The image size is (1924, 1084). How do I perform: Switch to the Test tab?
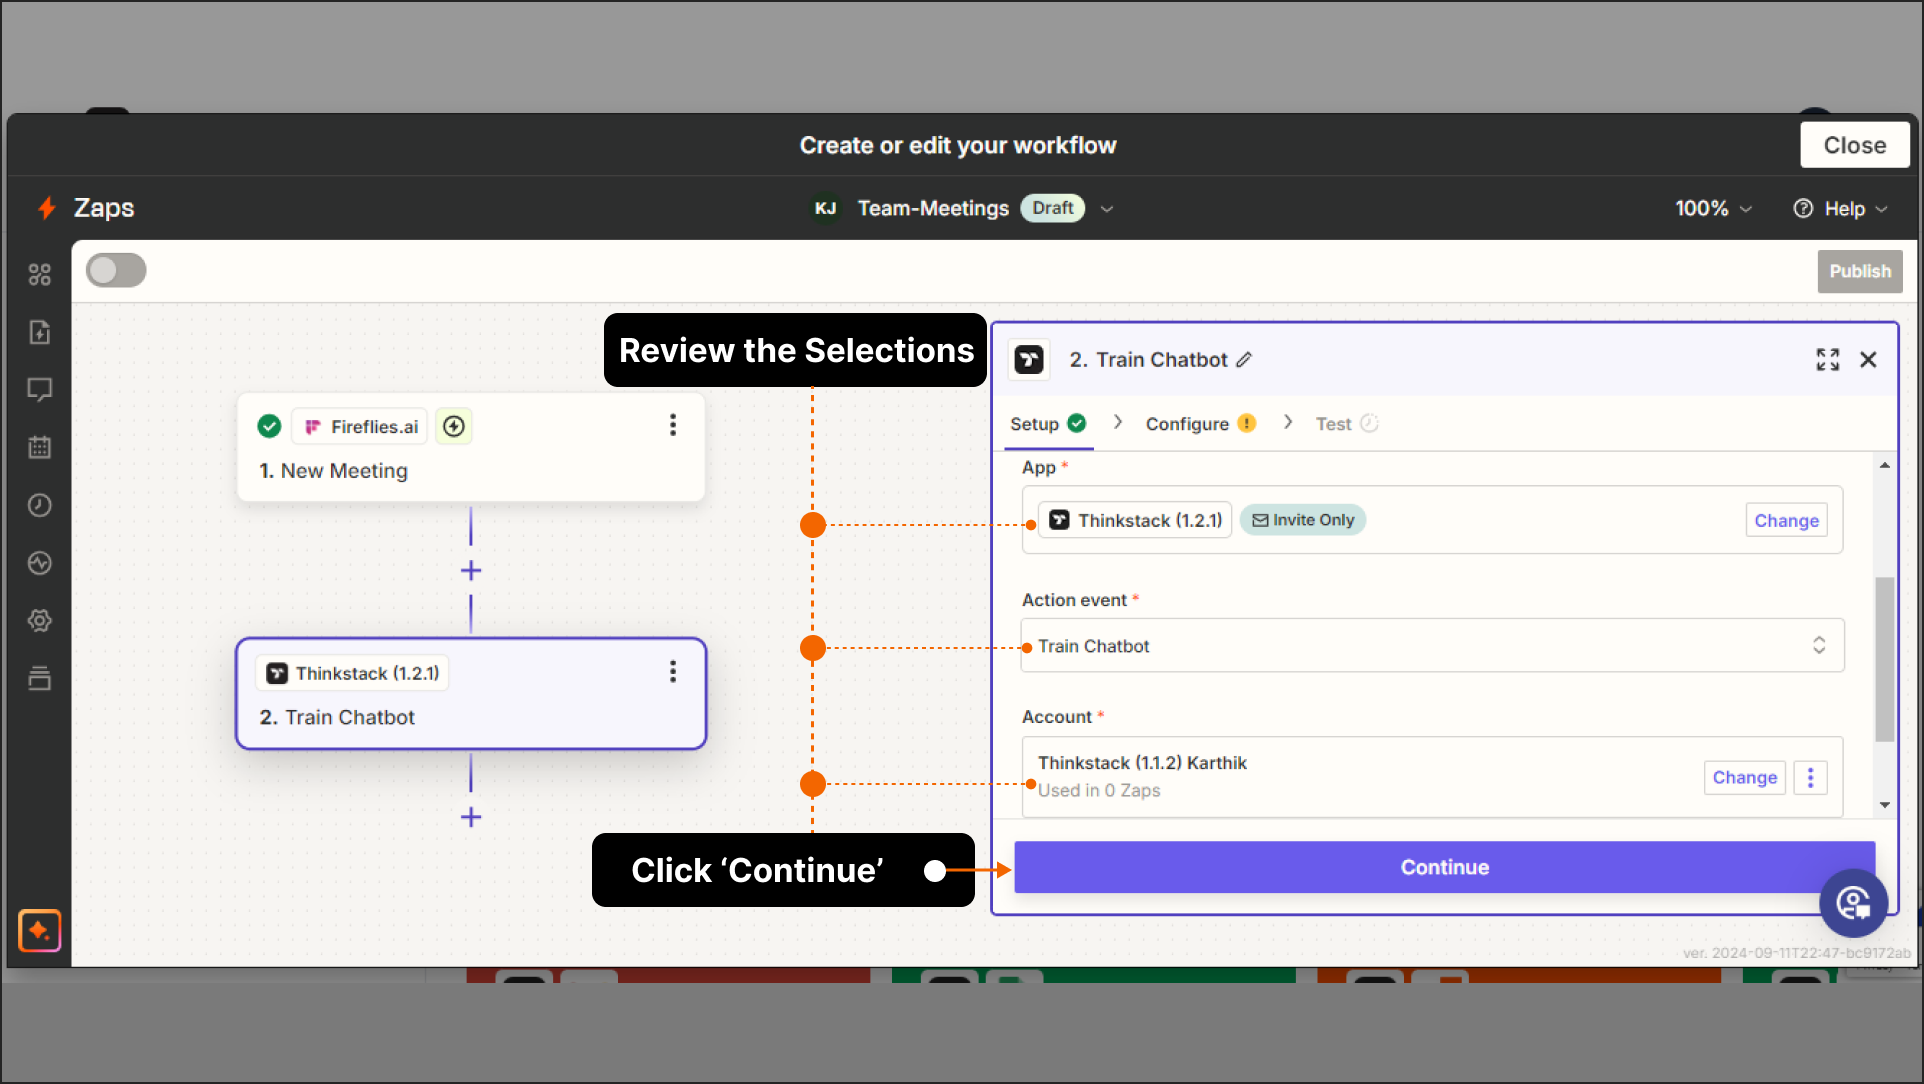point(1346,424)
